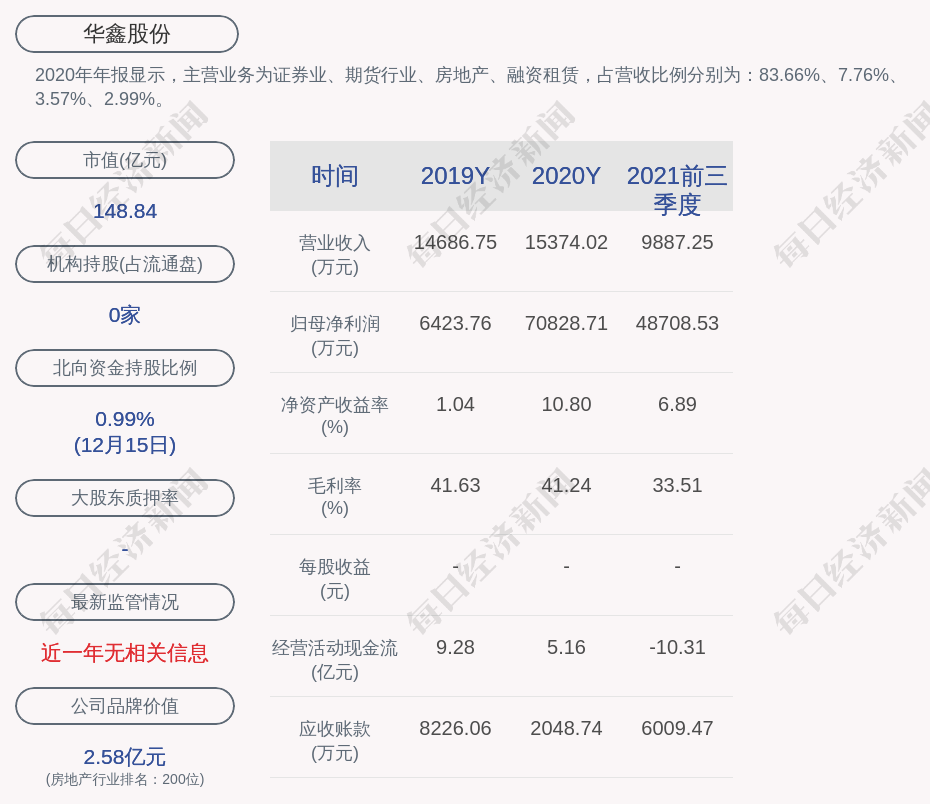The height and width of the screenshot is (804, 930).
Task: Select the 毛利率(%) row label
Action: 335,497
